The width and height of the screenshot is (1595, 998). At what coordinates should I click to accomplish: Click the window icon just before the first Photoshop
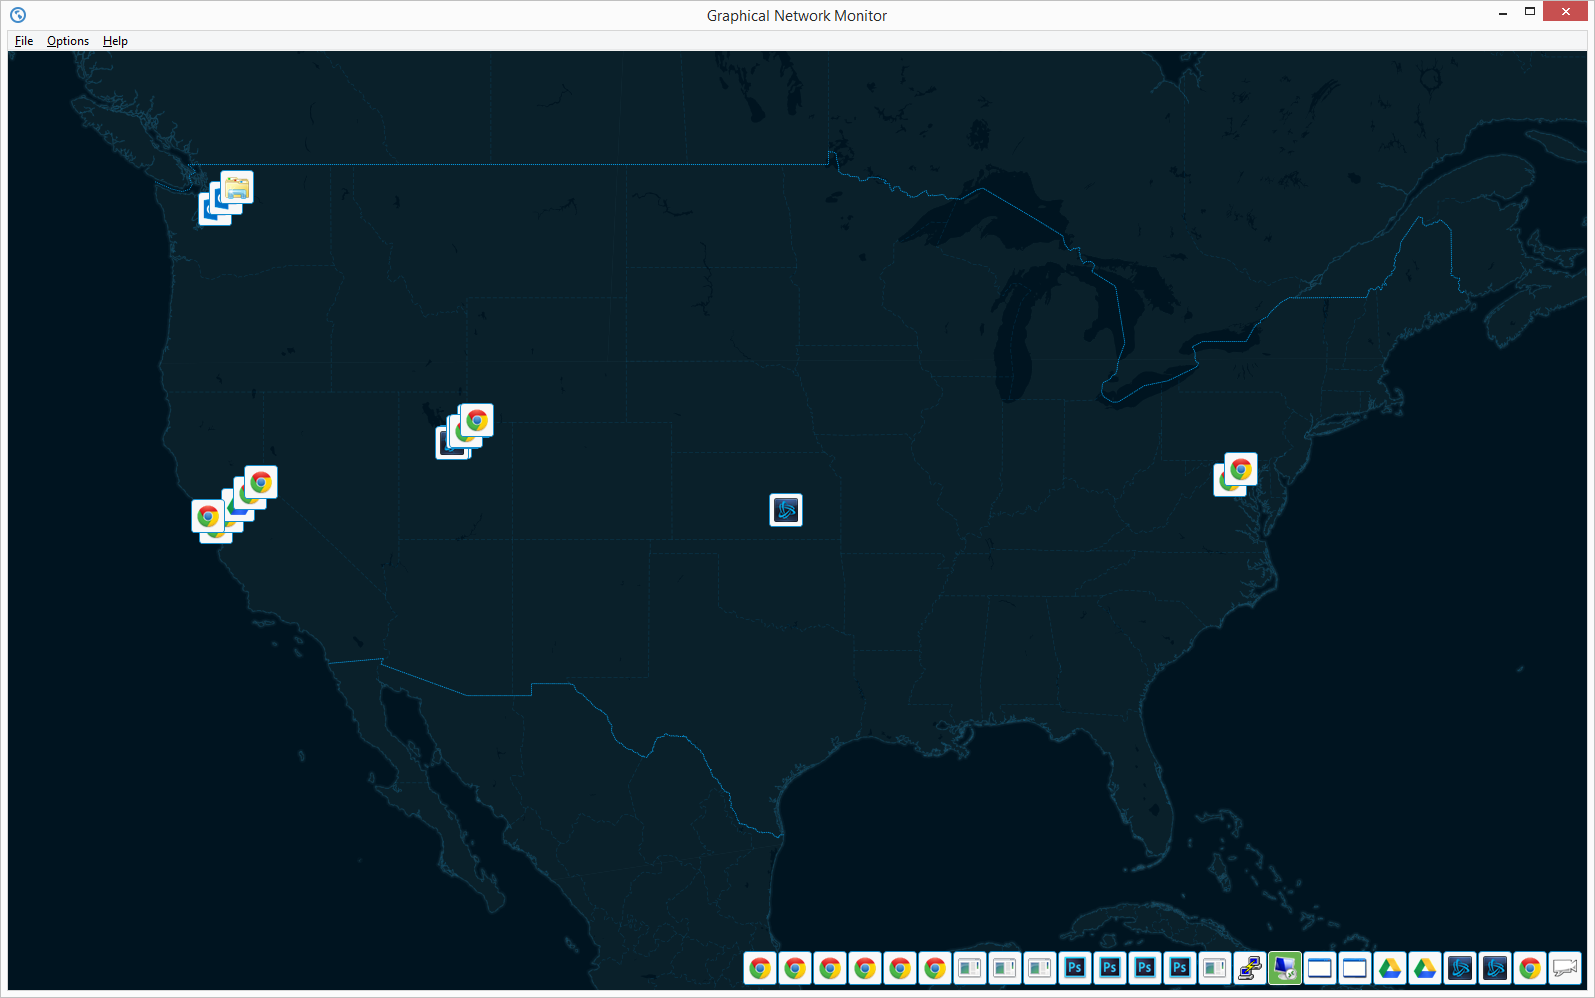(x=1040, y=968)
